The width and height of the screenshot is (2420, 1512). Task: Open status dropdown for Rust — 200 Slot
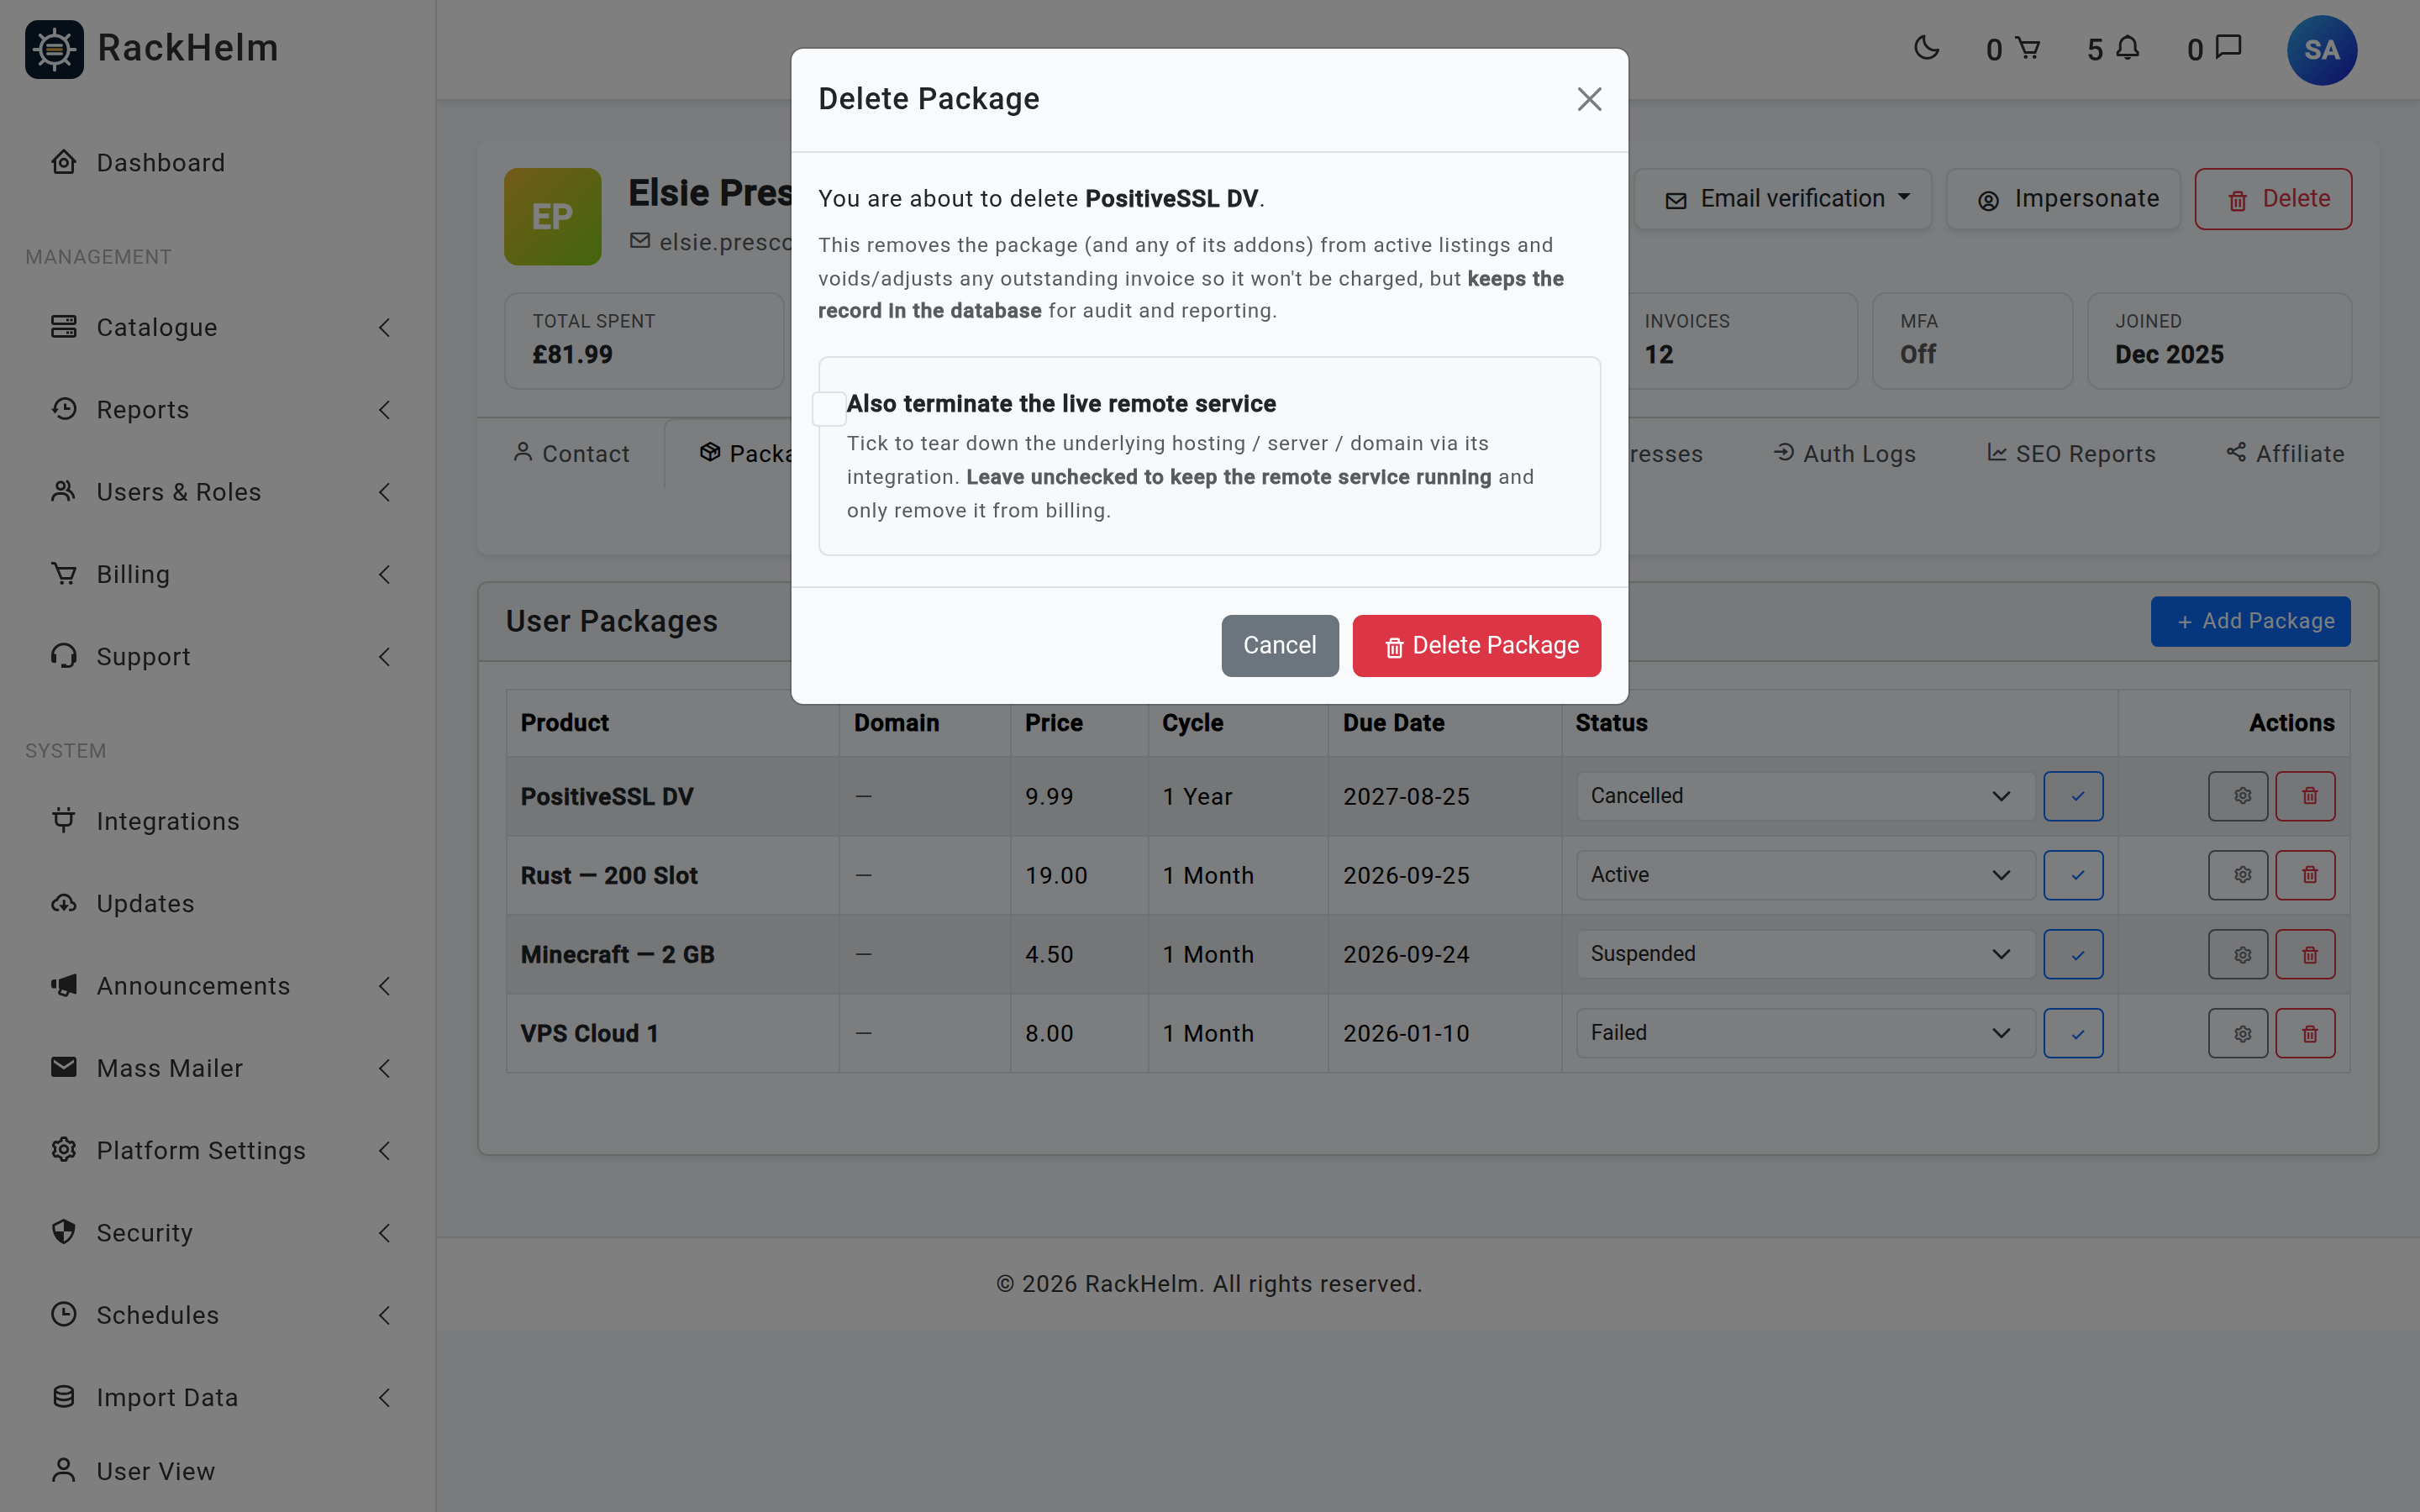pos(1805,875)
